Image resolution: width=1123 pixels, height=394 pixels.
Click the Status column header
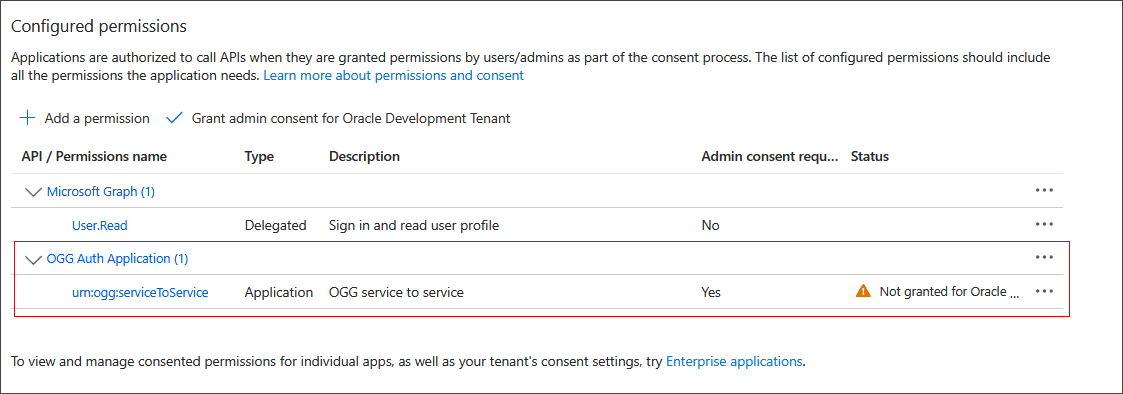click(869, 156)
